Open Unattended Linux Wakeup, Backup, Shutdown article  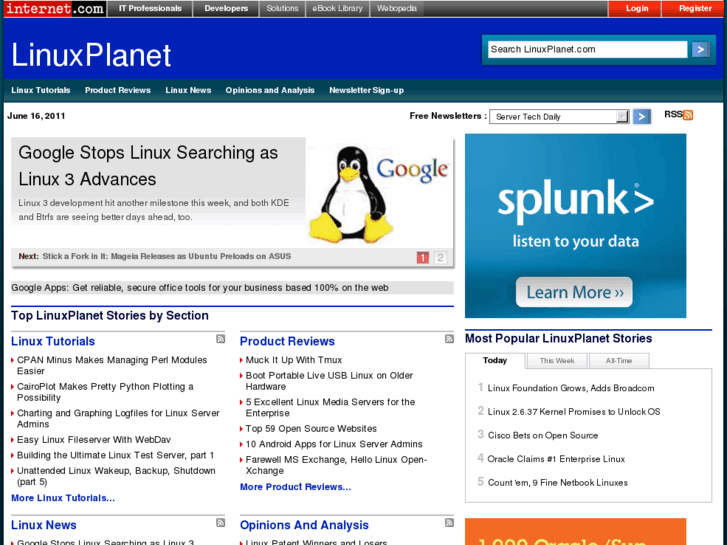pos(116,476)
